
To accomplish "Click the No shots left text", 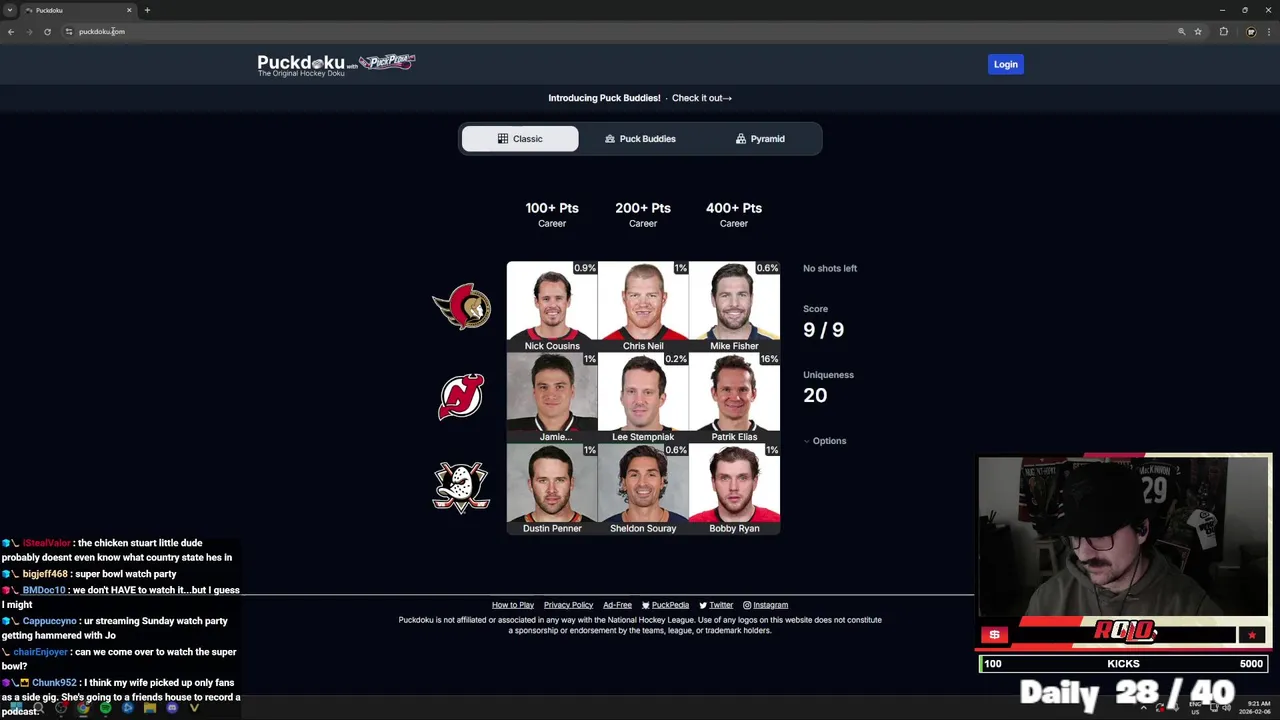I will click(x=830, y=268).
